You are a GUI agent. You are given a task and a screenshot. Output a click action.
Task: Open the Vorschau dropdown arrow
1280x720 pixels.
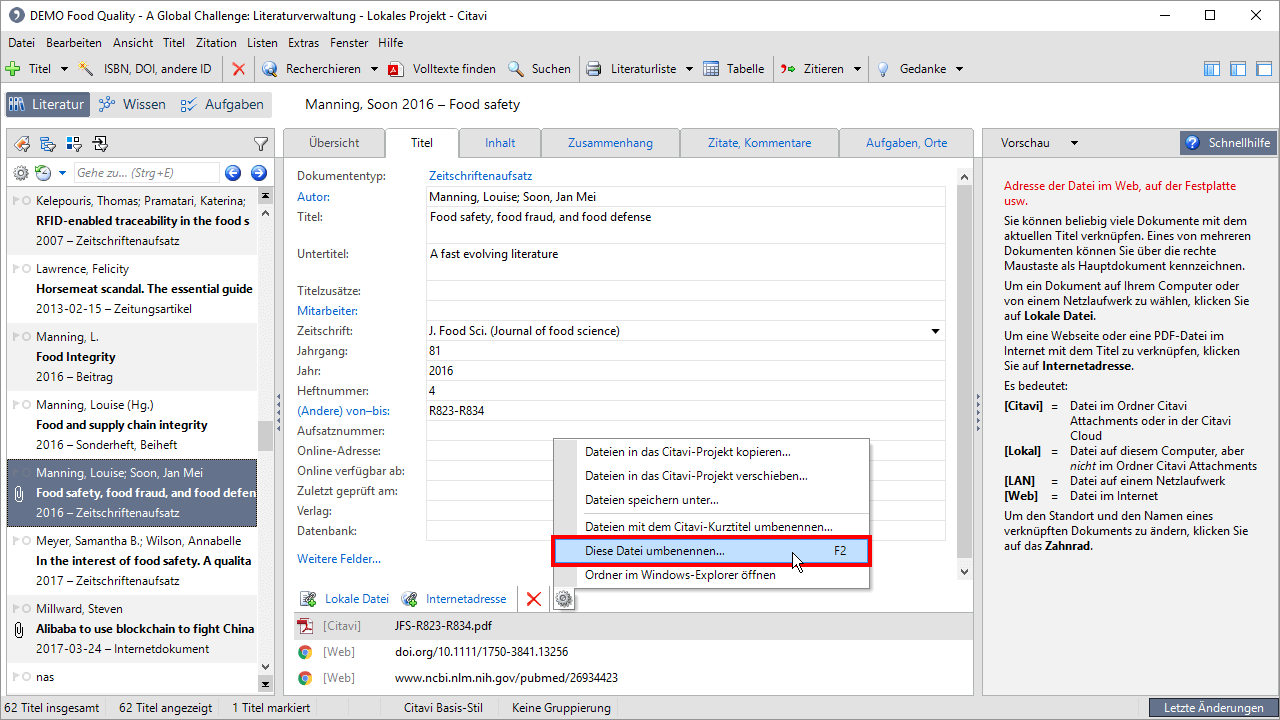[1074, 143]
